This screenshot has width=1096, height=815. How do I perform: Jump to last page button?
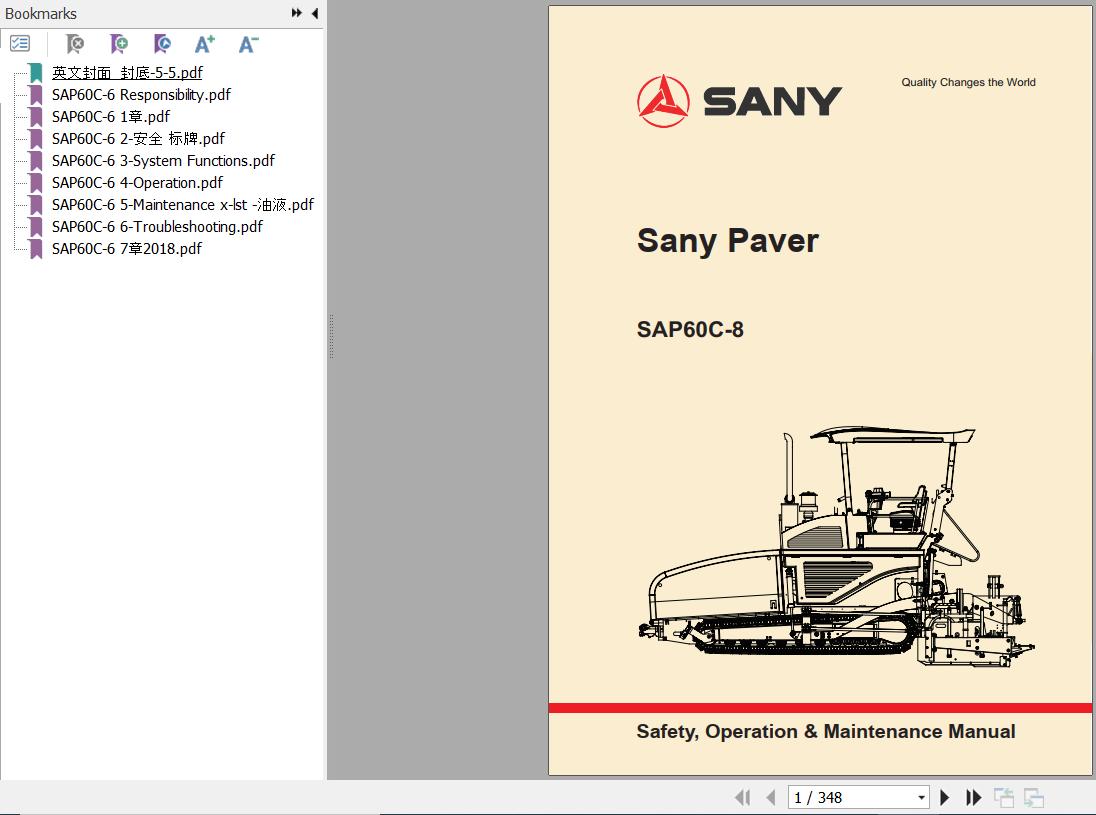tap(973, 798)
